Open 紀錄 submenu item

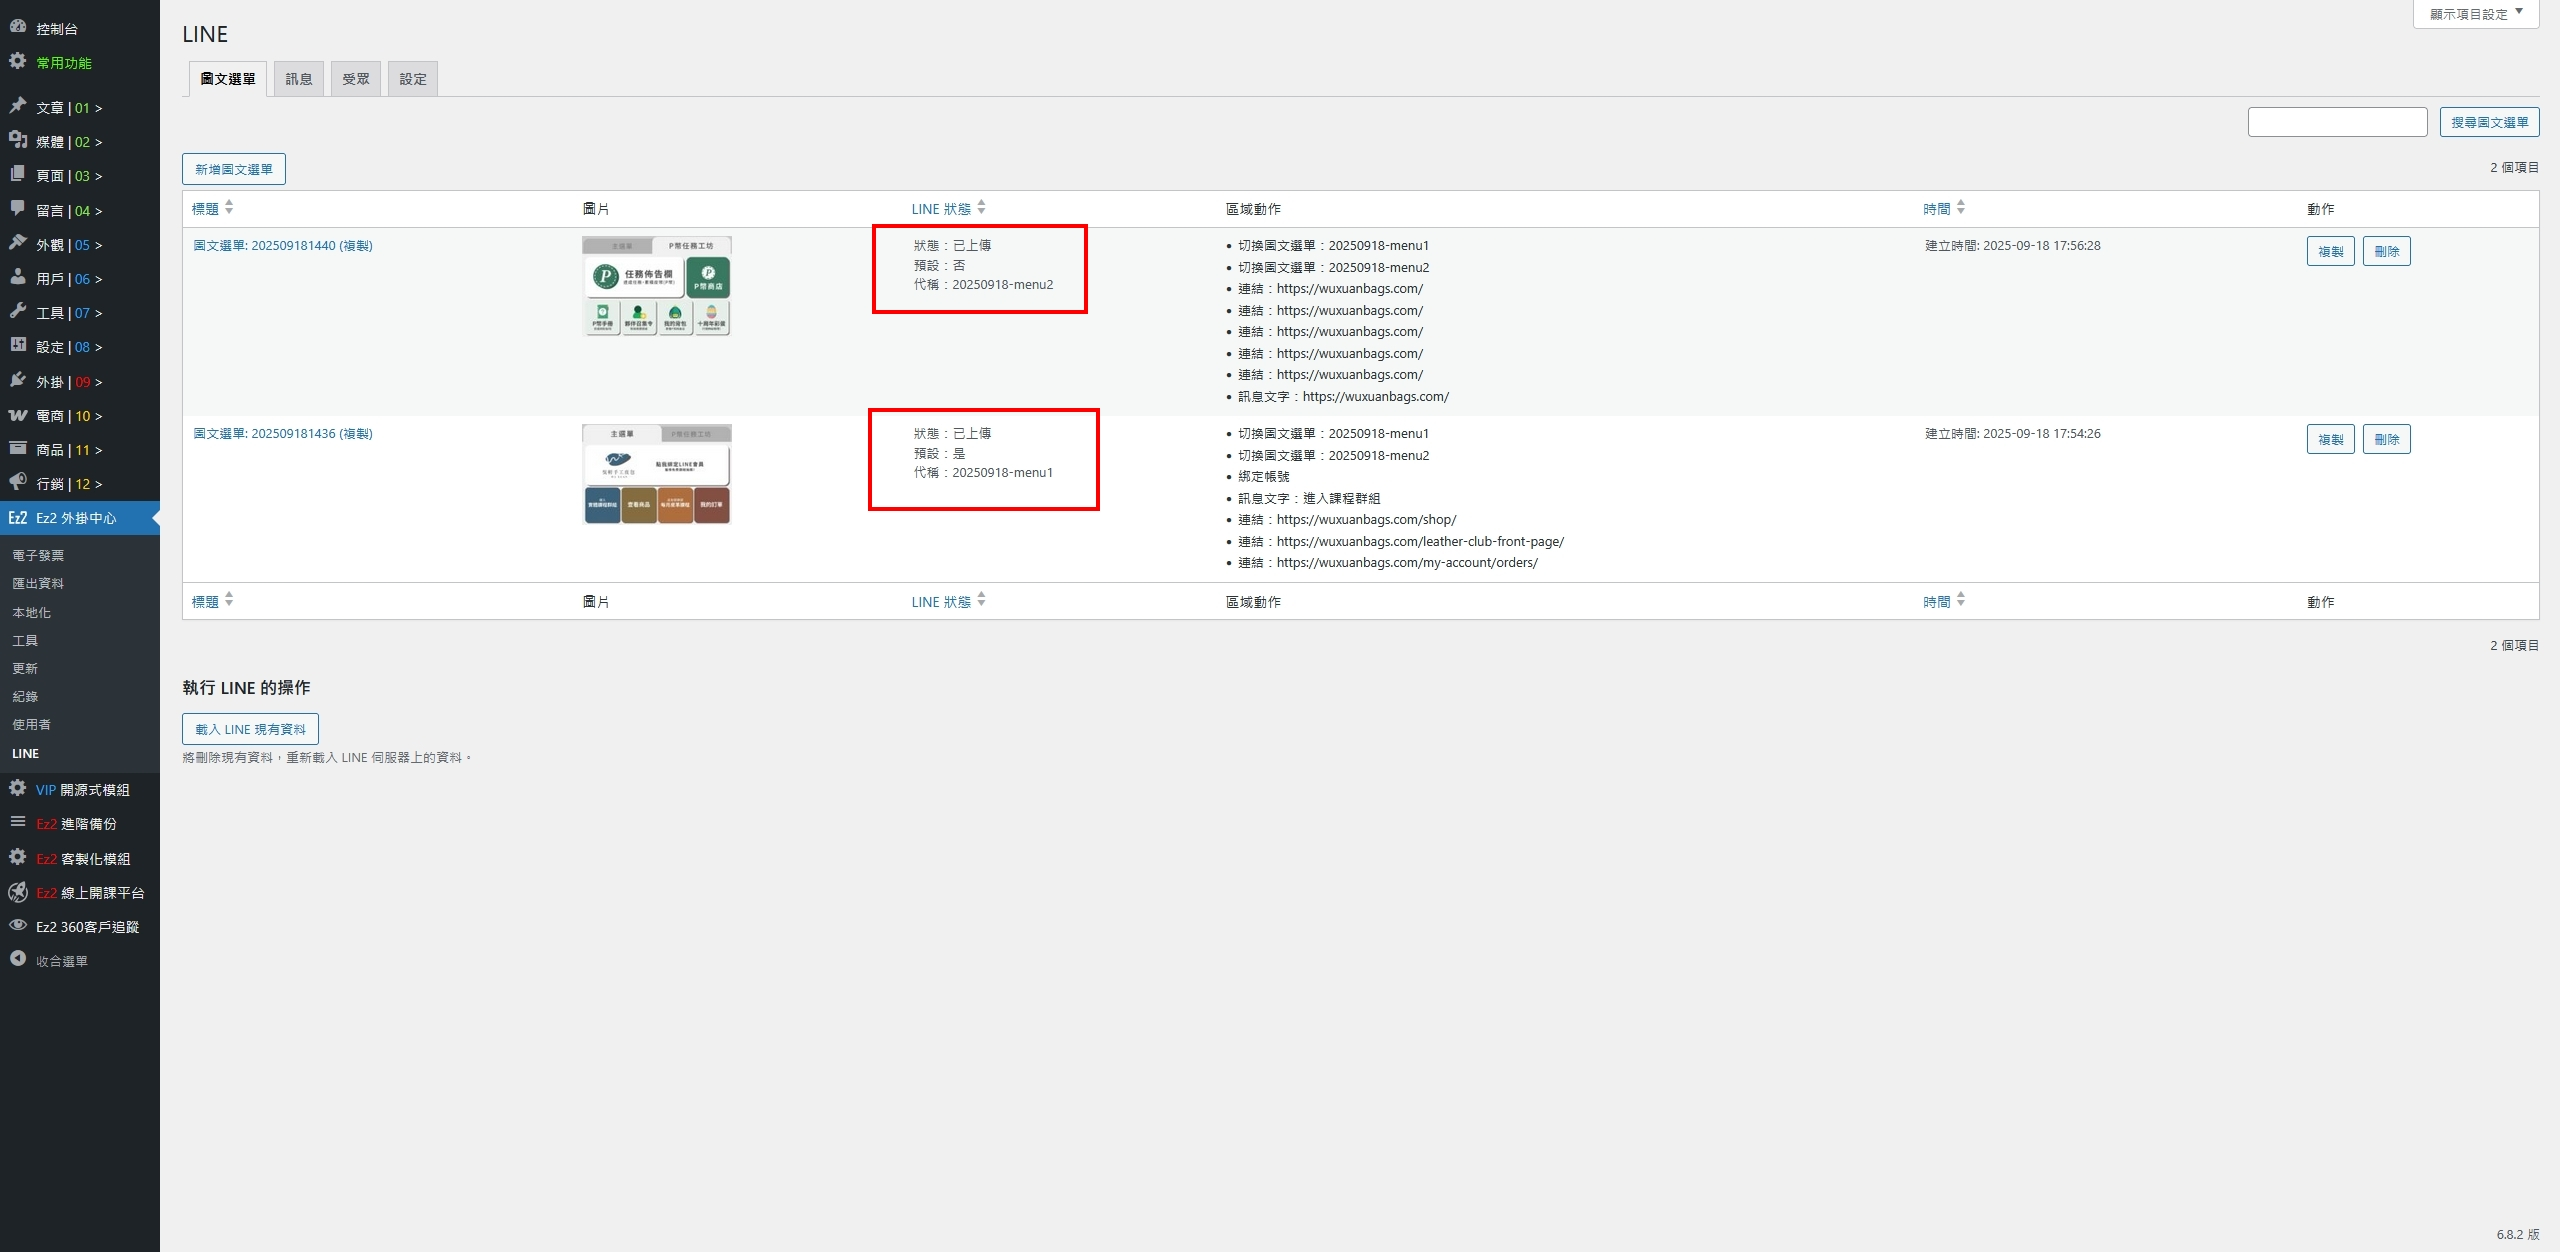coord(25,696)
